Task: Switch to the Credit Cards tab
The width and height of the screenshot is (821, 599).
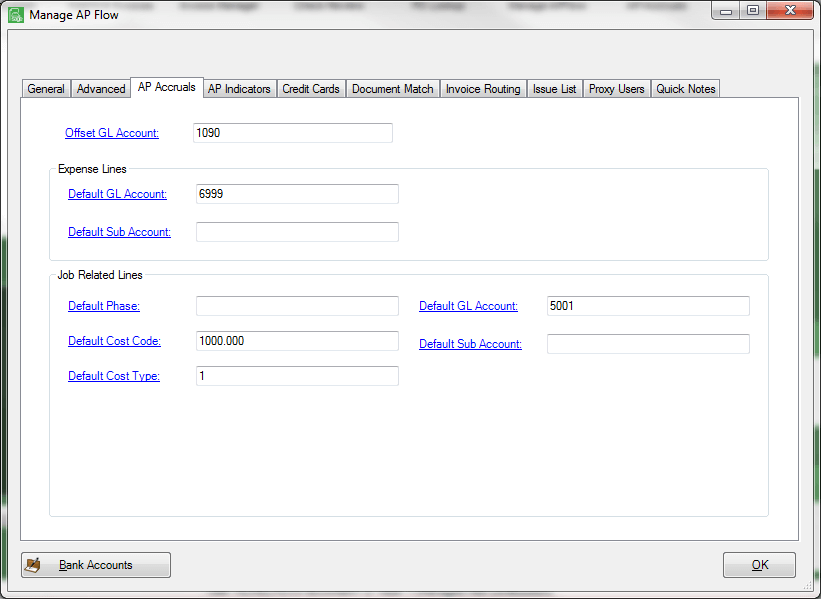Action: (310, 88)
